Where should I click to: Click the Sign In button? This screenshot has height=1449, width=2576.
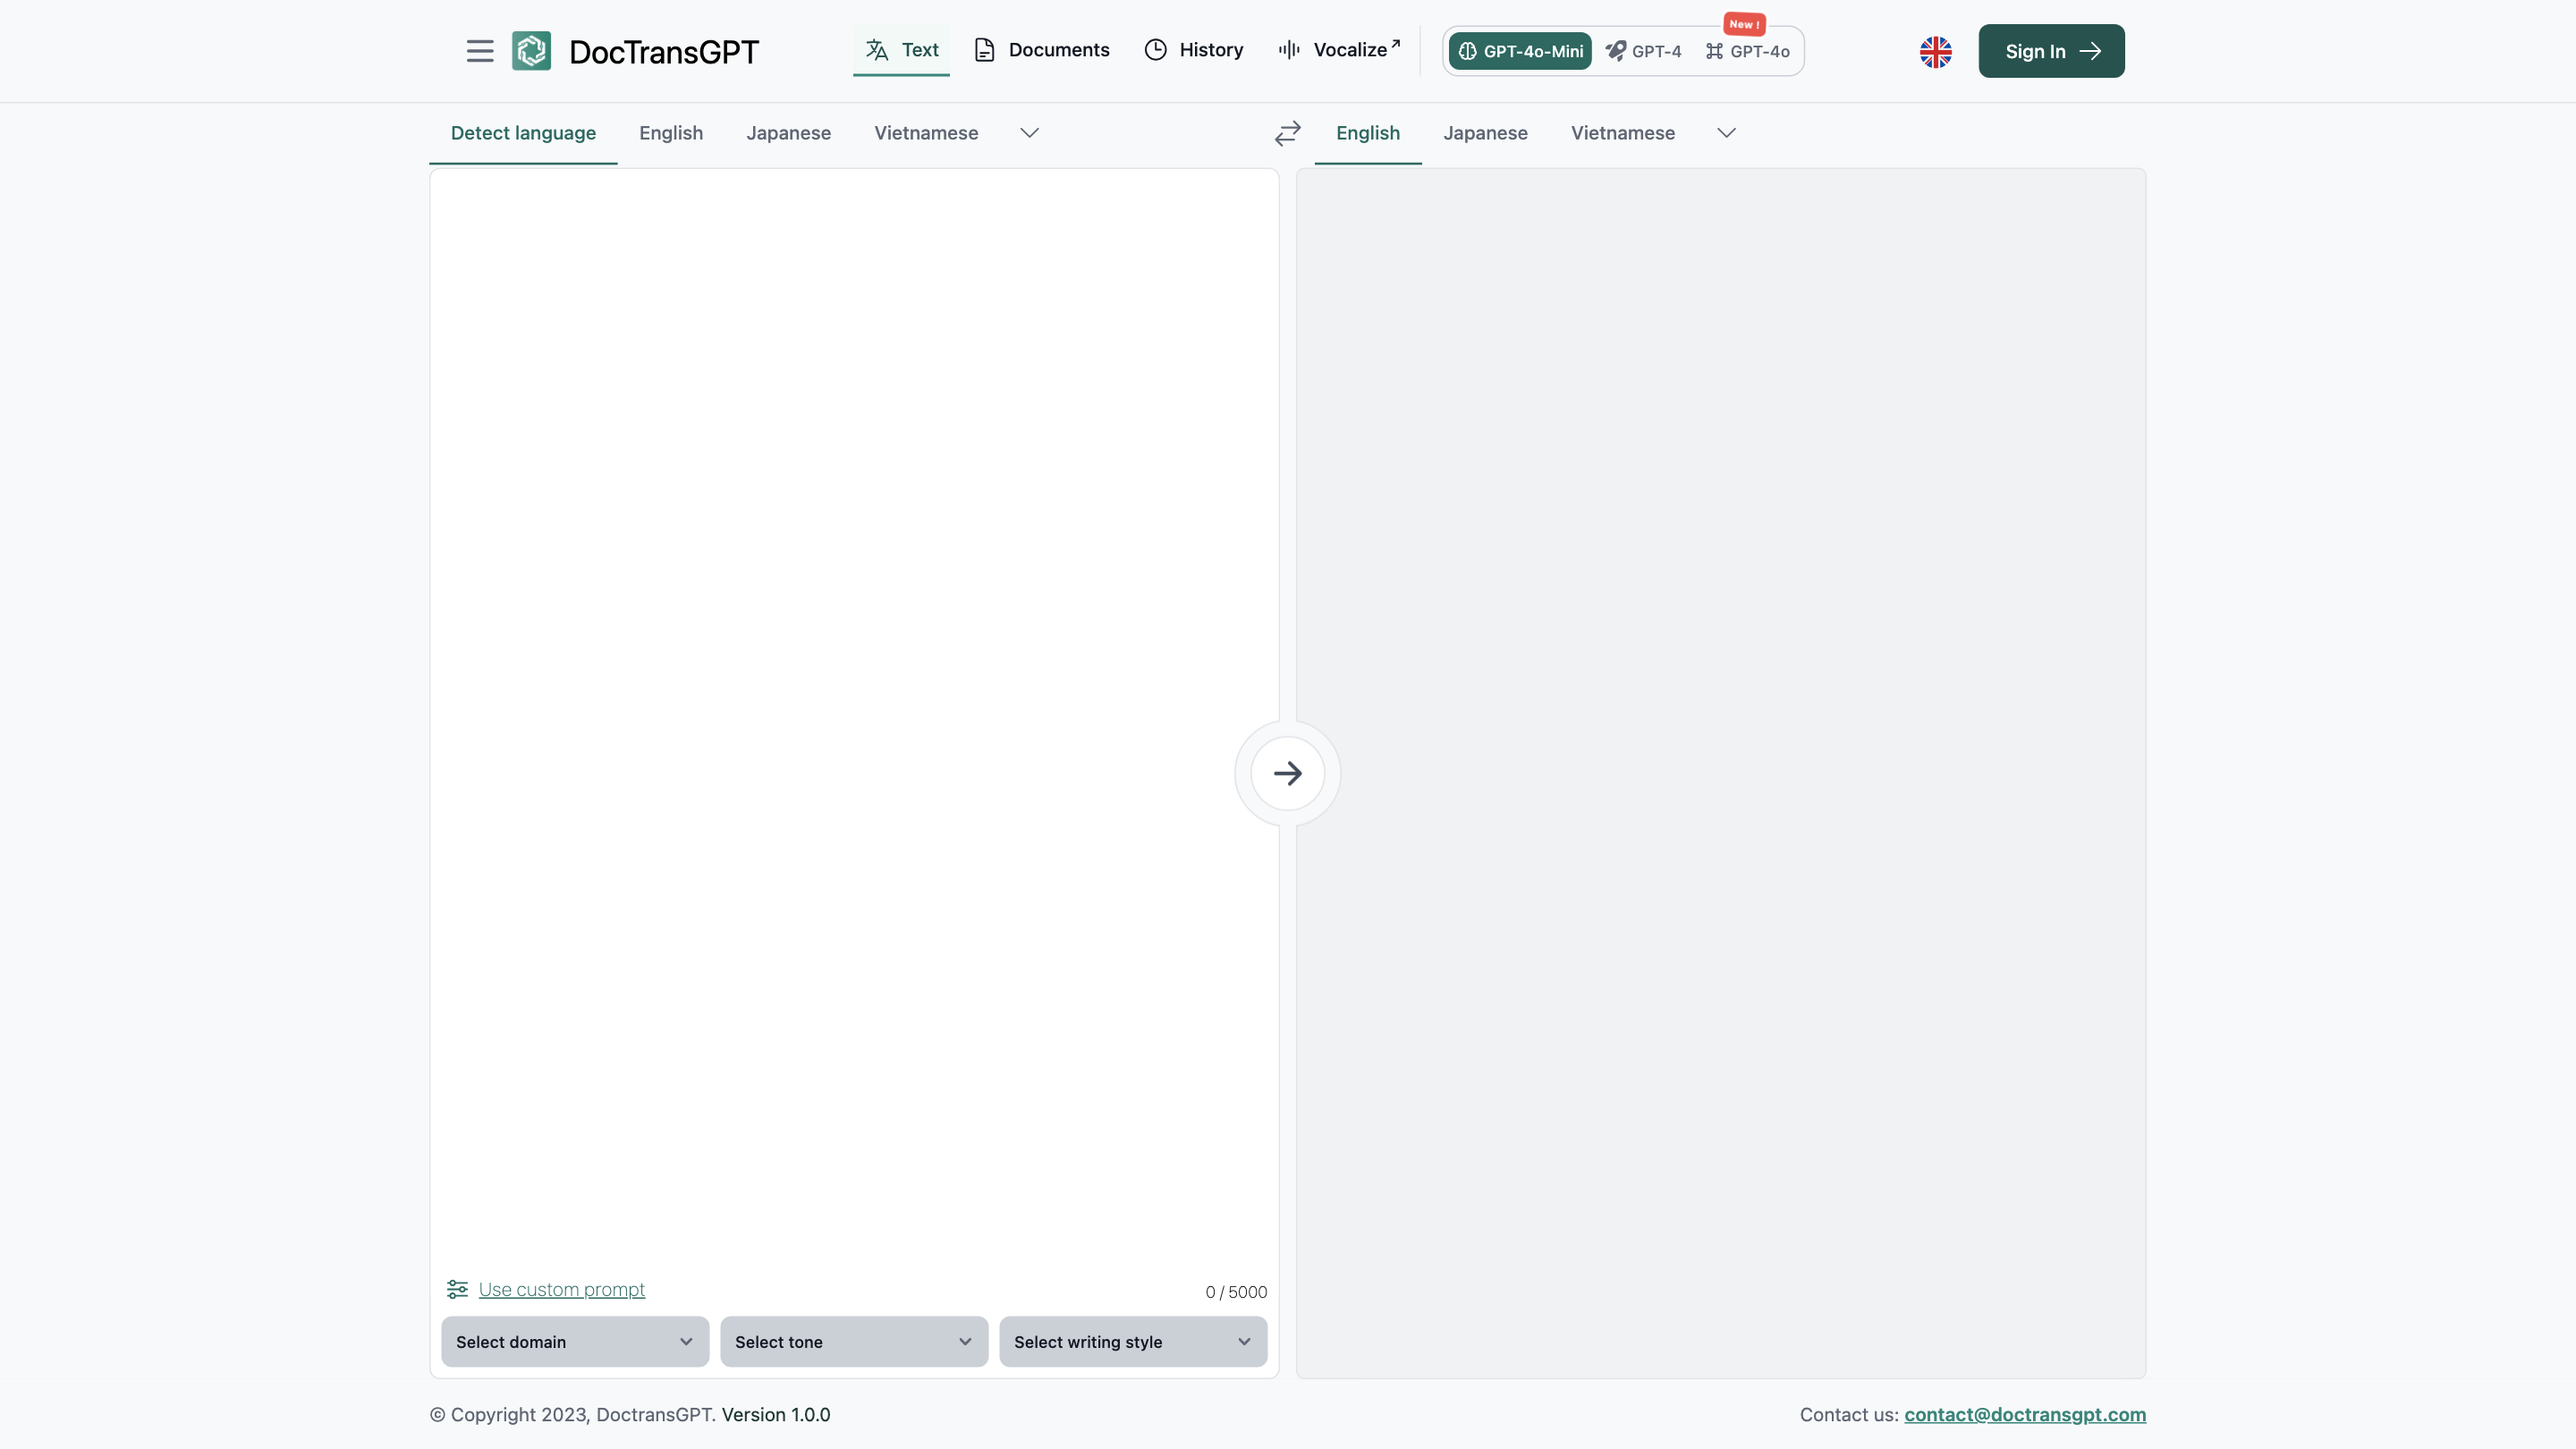click(x=2051, y=51)
